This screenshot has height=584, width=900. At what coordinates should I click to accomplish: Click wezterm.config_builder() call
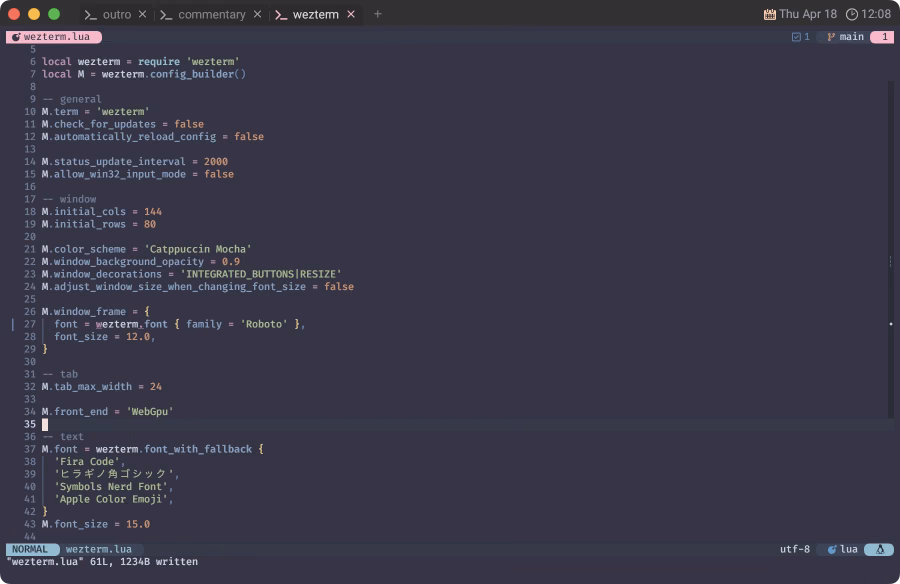(173, 74)
